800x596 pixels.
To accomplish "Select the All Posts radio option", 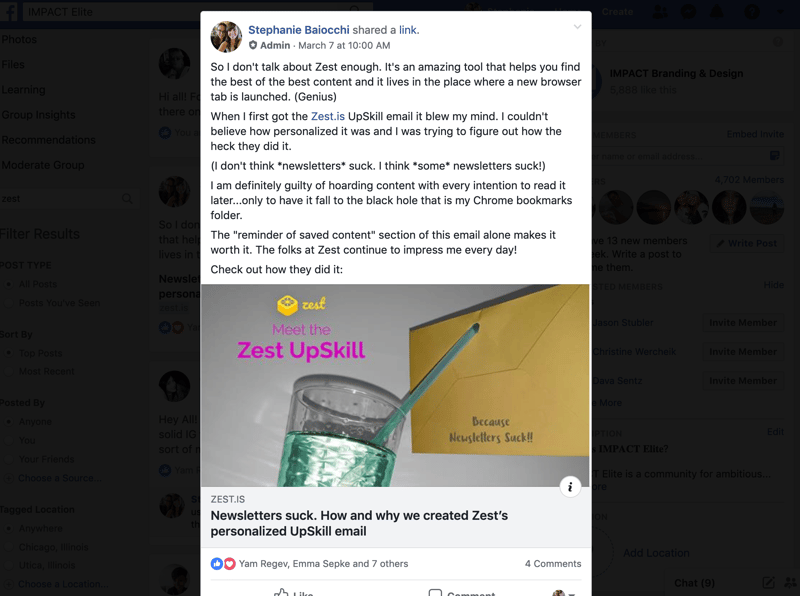I will [x=9, y=284].
